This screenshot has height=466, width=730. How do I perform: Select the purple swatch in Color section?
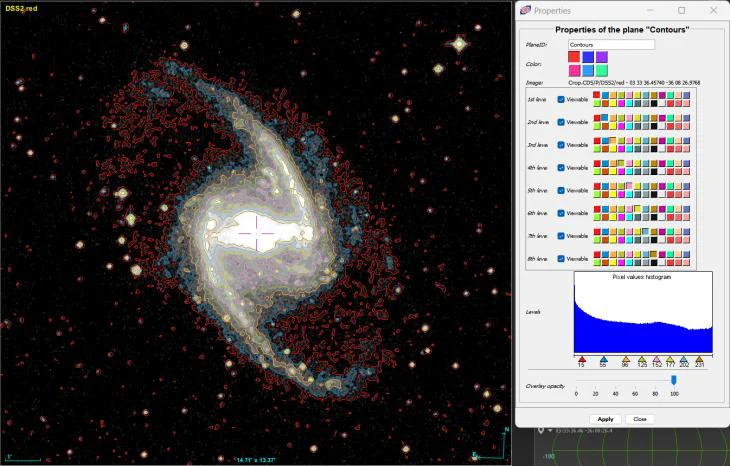602,56
